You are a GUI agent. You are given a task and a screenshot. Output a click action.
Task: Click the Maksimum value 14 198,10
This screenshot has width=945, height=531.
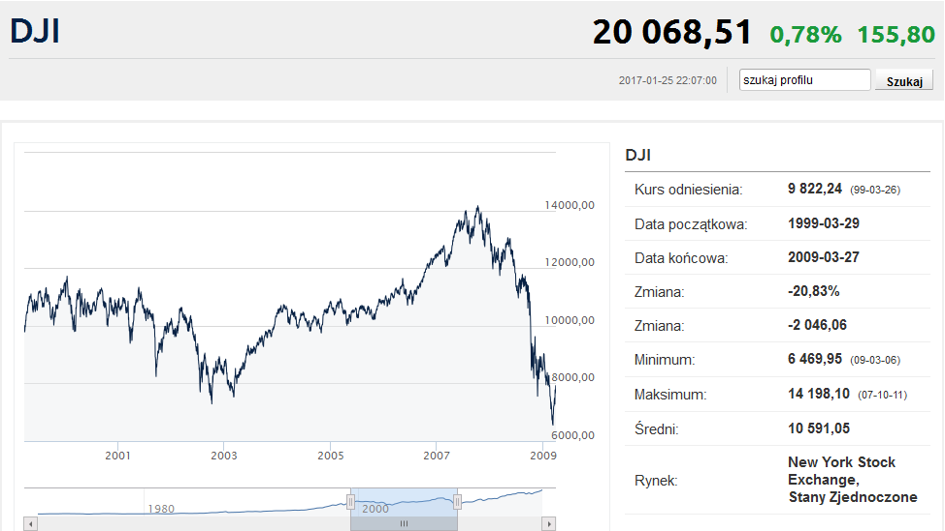point(818,394)
